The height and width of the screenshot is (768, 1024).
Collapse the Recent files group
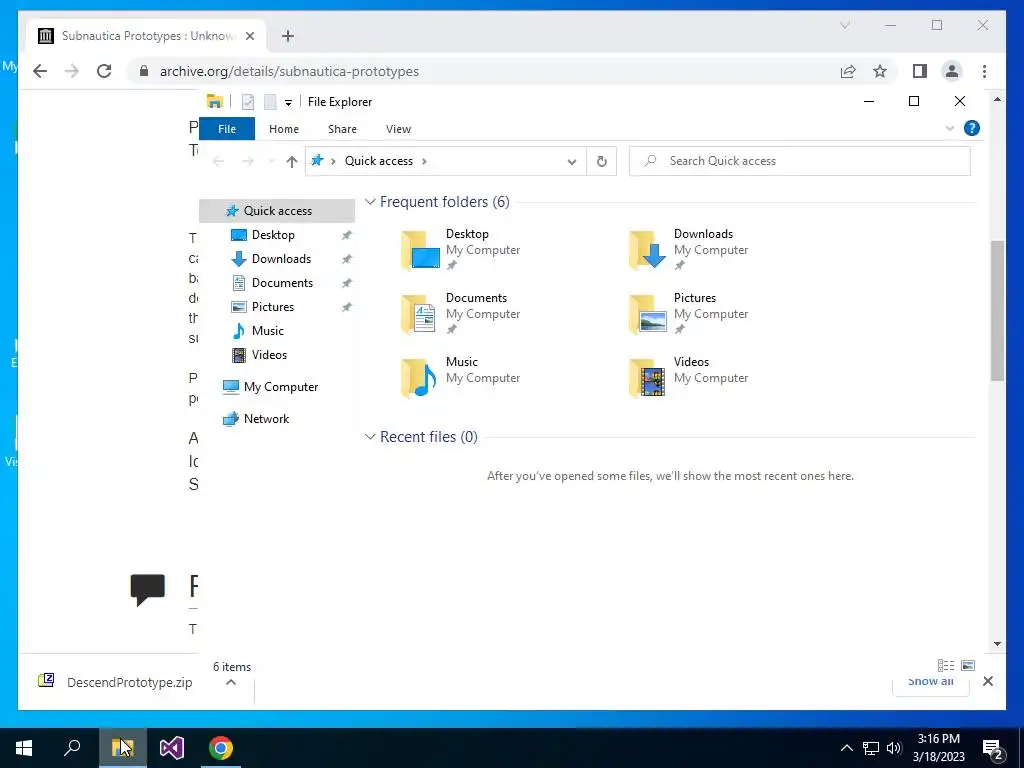click(x=370, y=437)
